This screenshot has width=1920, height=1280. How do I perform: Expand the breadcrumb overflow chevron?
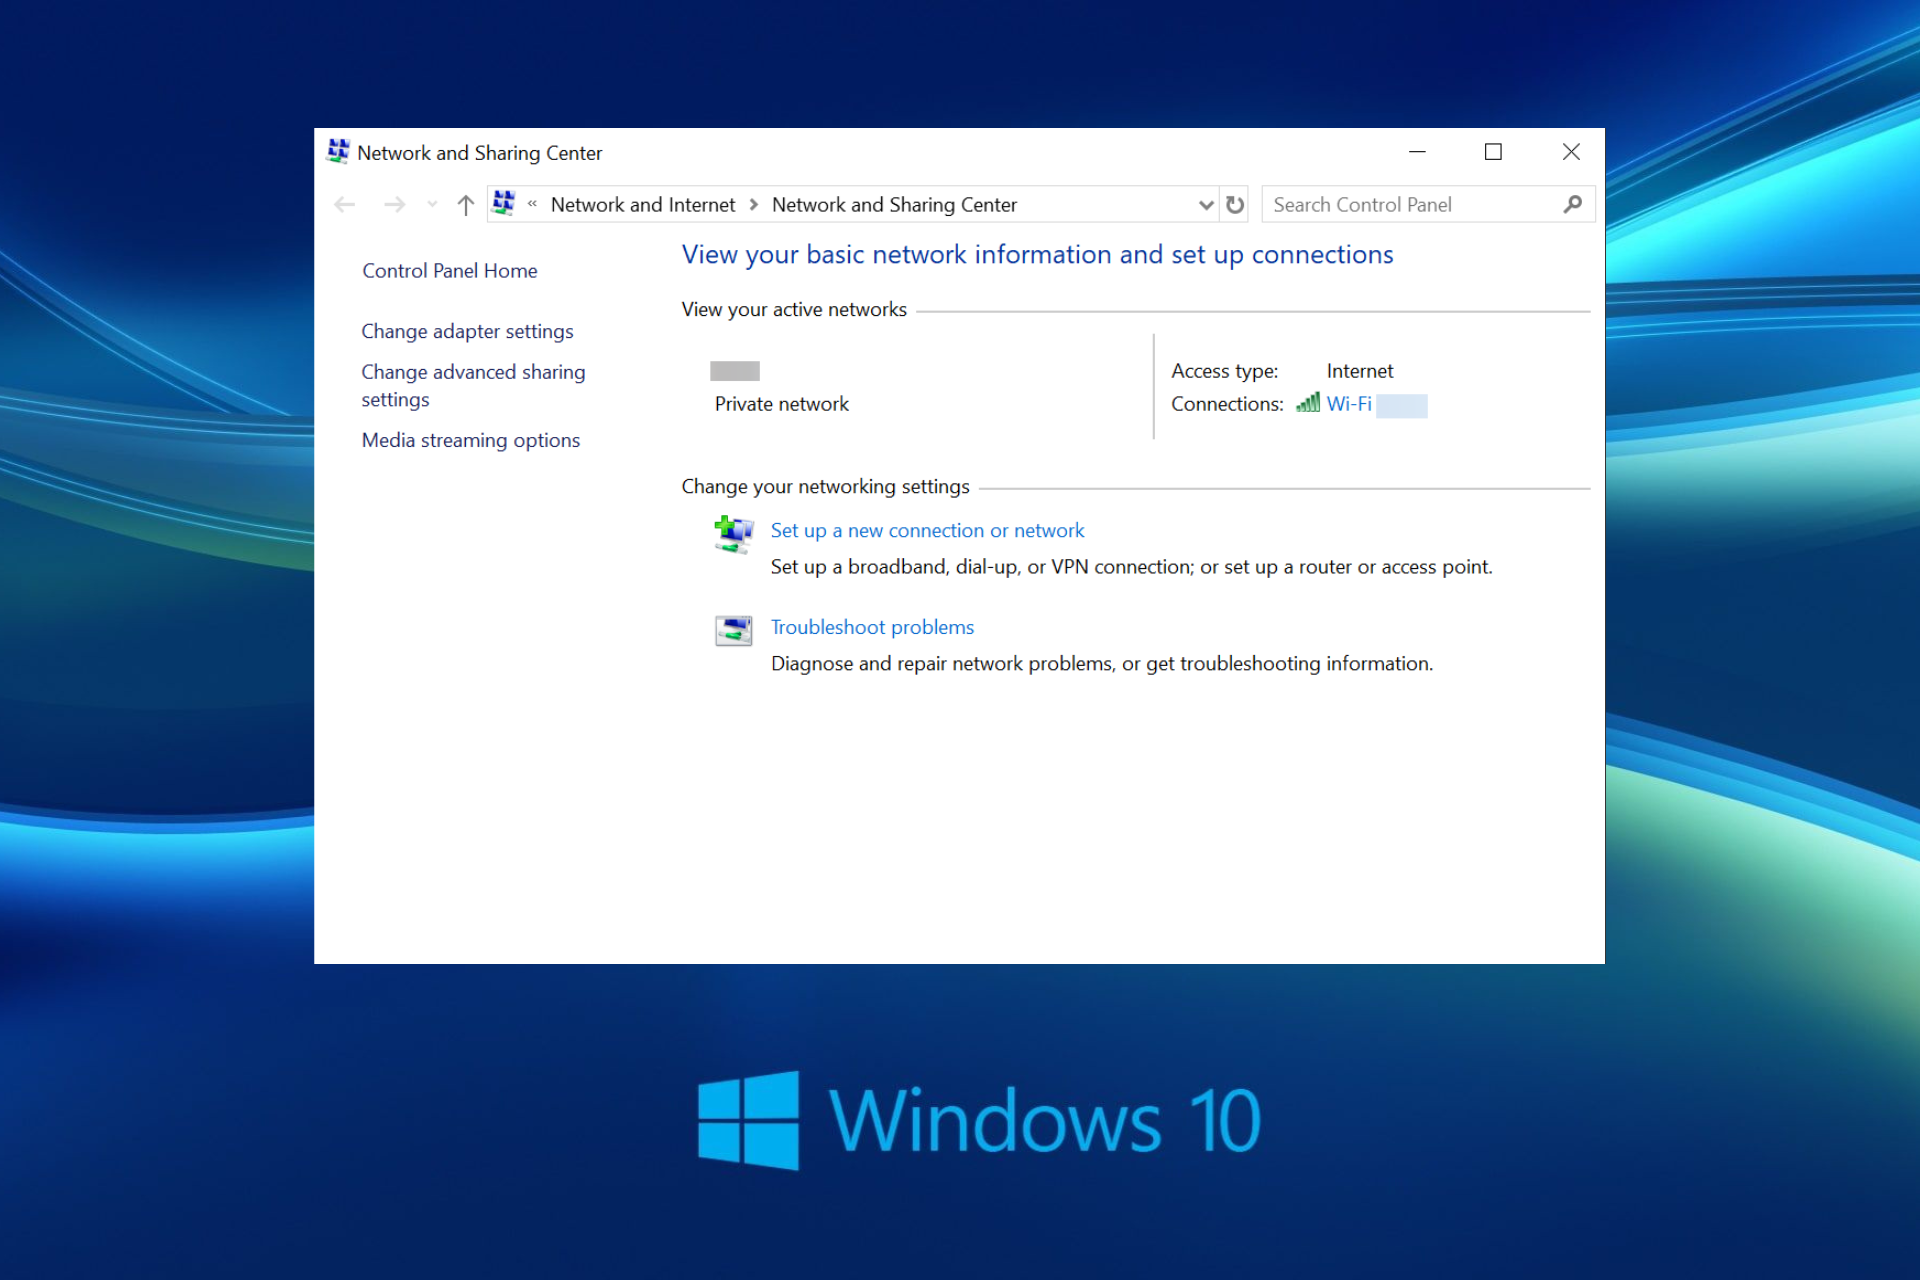(x=533, y=204)
